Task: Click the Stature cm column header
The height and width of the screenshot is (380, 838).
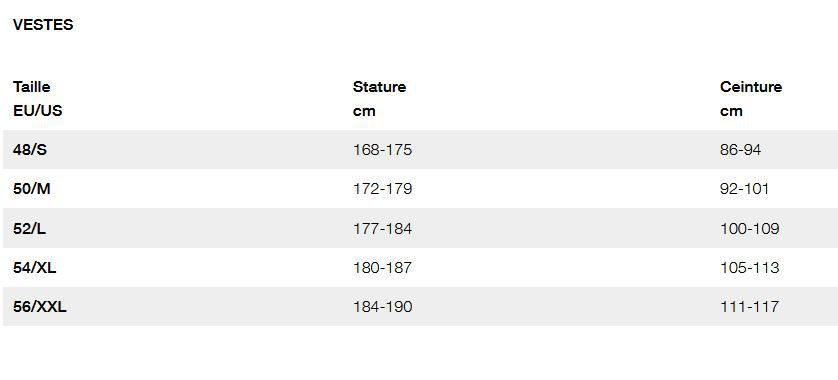Action: (x=379, y=99)
